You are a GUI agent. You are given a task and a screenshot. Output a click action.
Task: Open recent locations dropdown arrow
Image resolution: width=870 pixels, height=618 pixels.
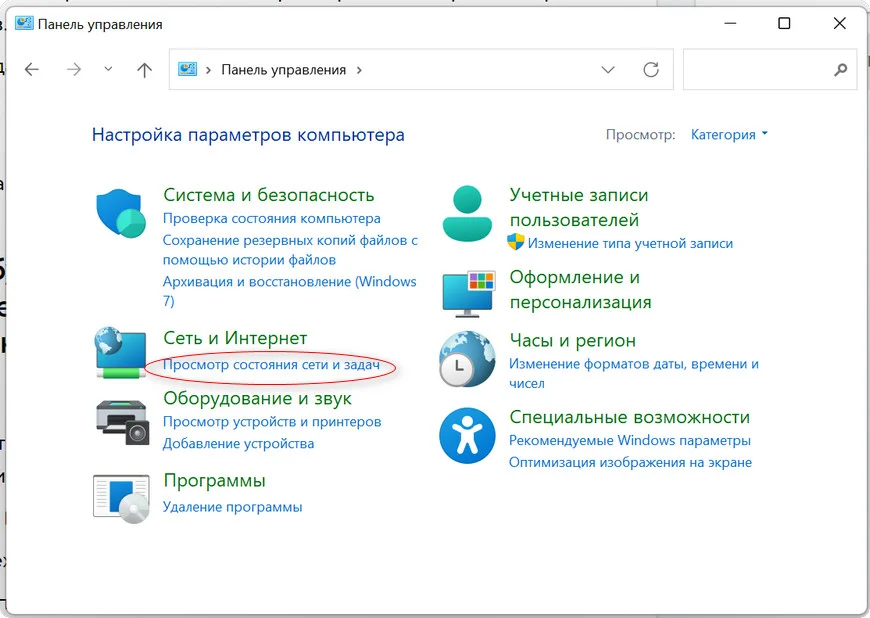[x=108, y=70]
